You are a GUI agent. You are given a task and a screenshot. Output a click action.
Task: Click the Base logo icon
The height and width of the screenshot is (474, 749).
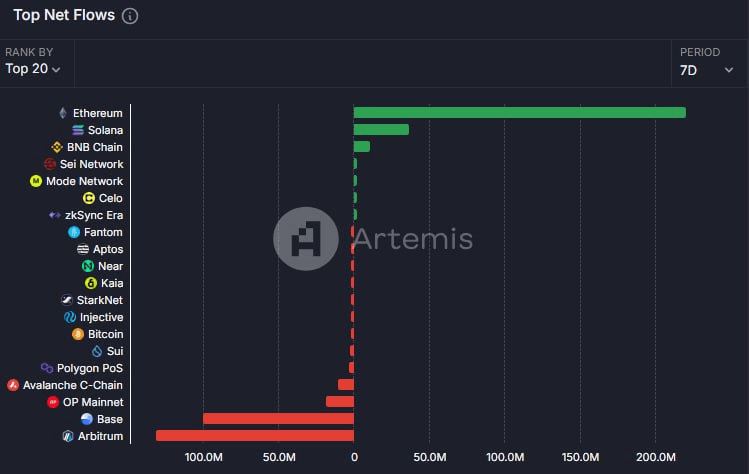point(87,419)
